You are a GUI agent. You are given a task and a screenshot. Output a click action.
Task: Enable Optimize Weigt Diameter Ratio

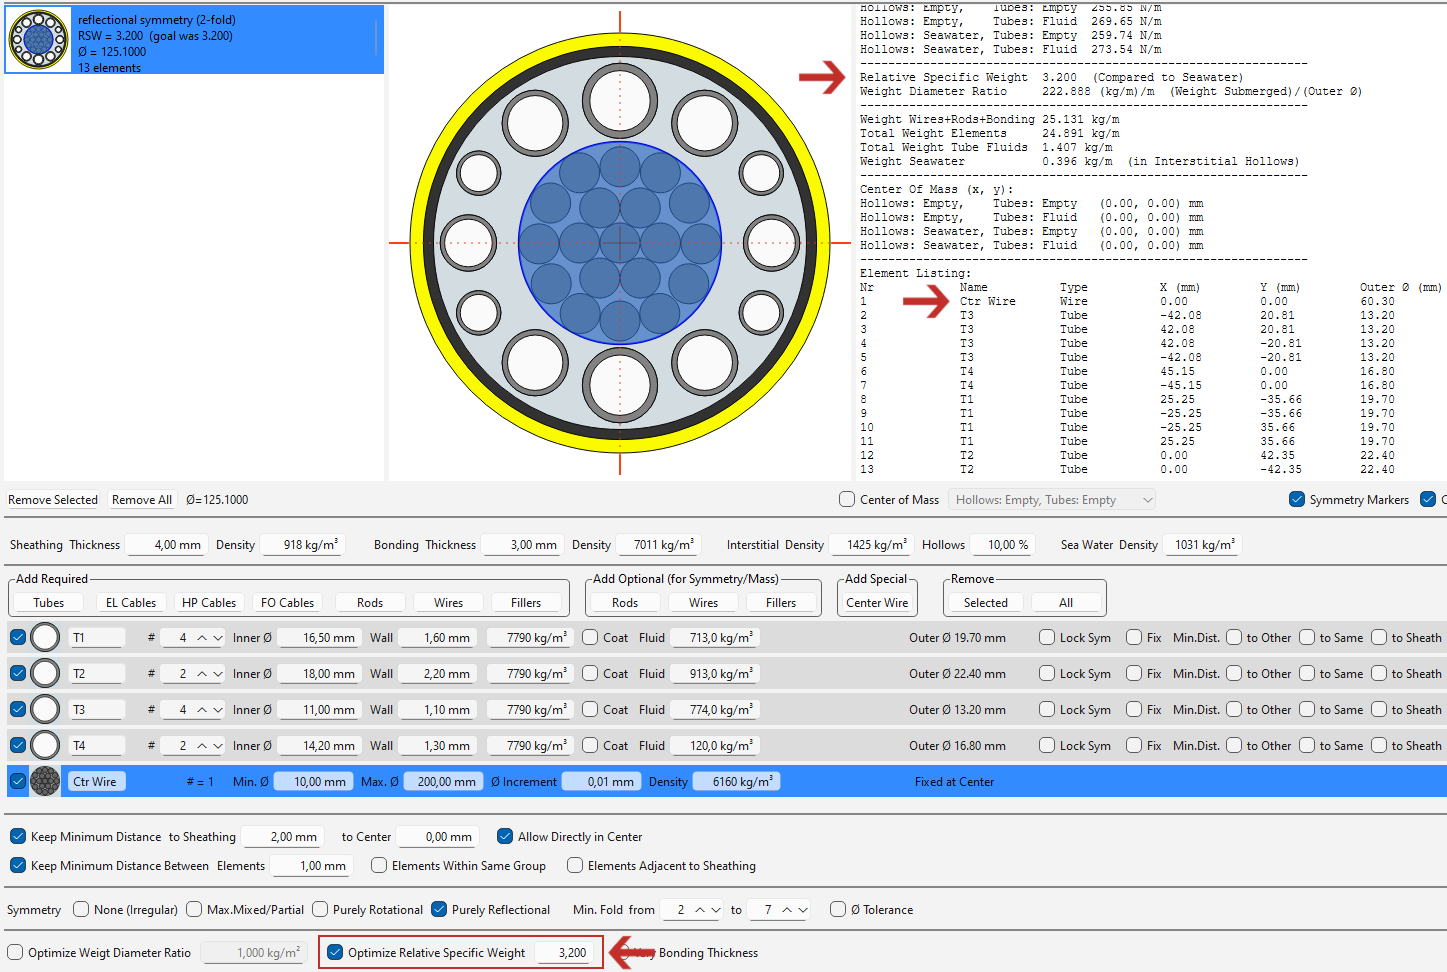[15, 952]
